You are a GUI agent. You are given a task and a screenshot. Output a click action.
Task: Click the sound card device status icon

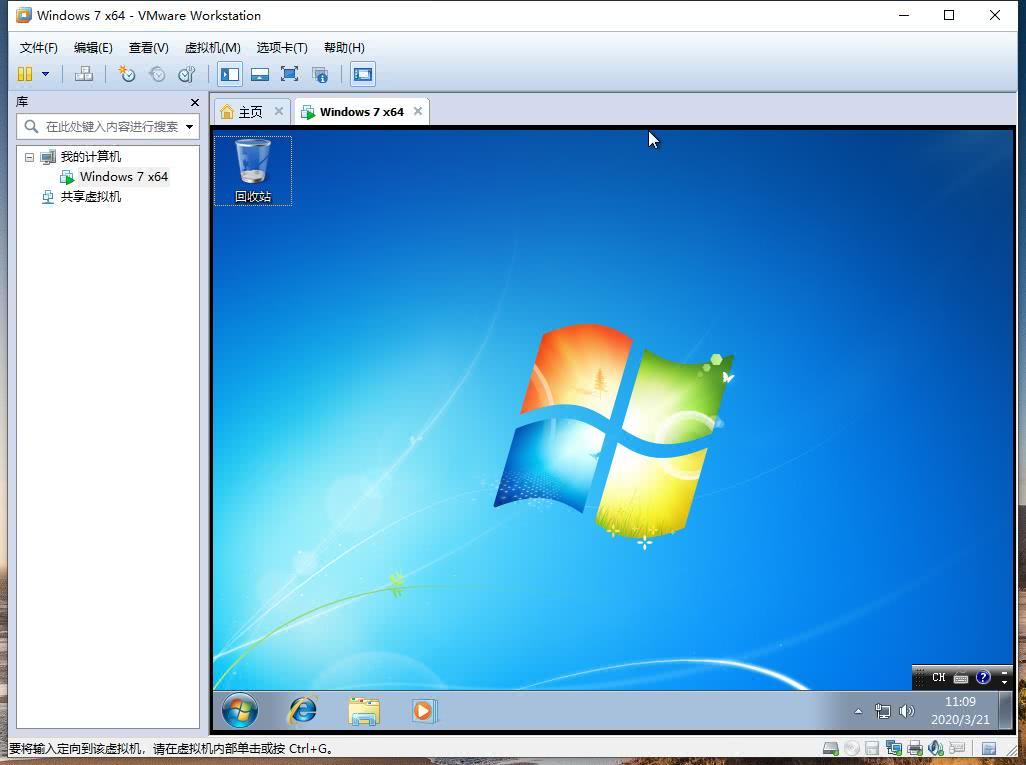pyautogui.click(x=936, y=747)
